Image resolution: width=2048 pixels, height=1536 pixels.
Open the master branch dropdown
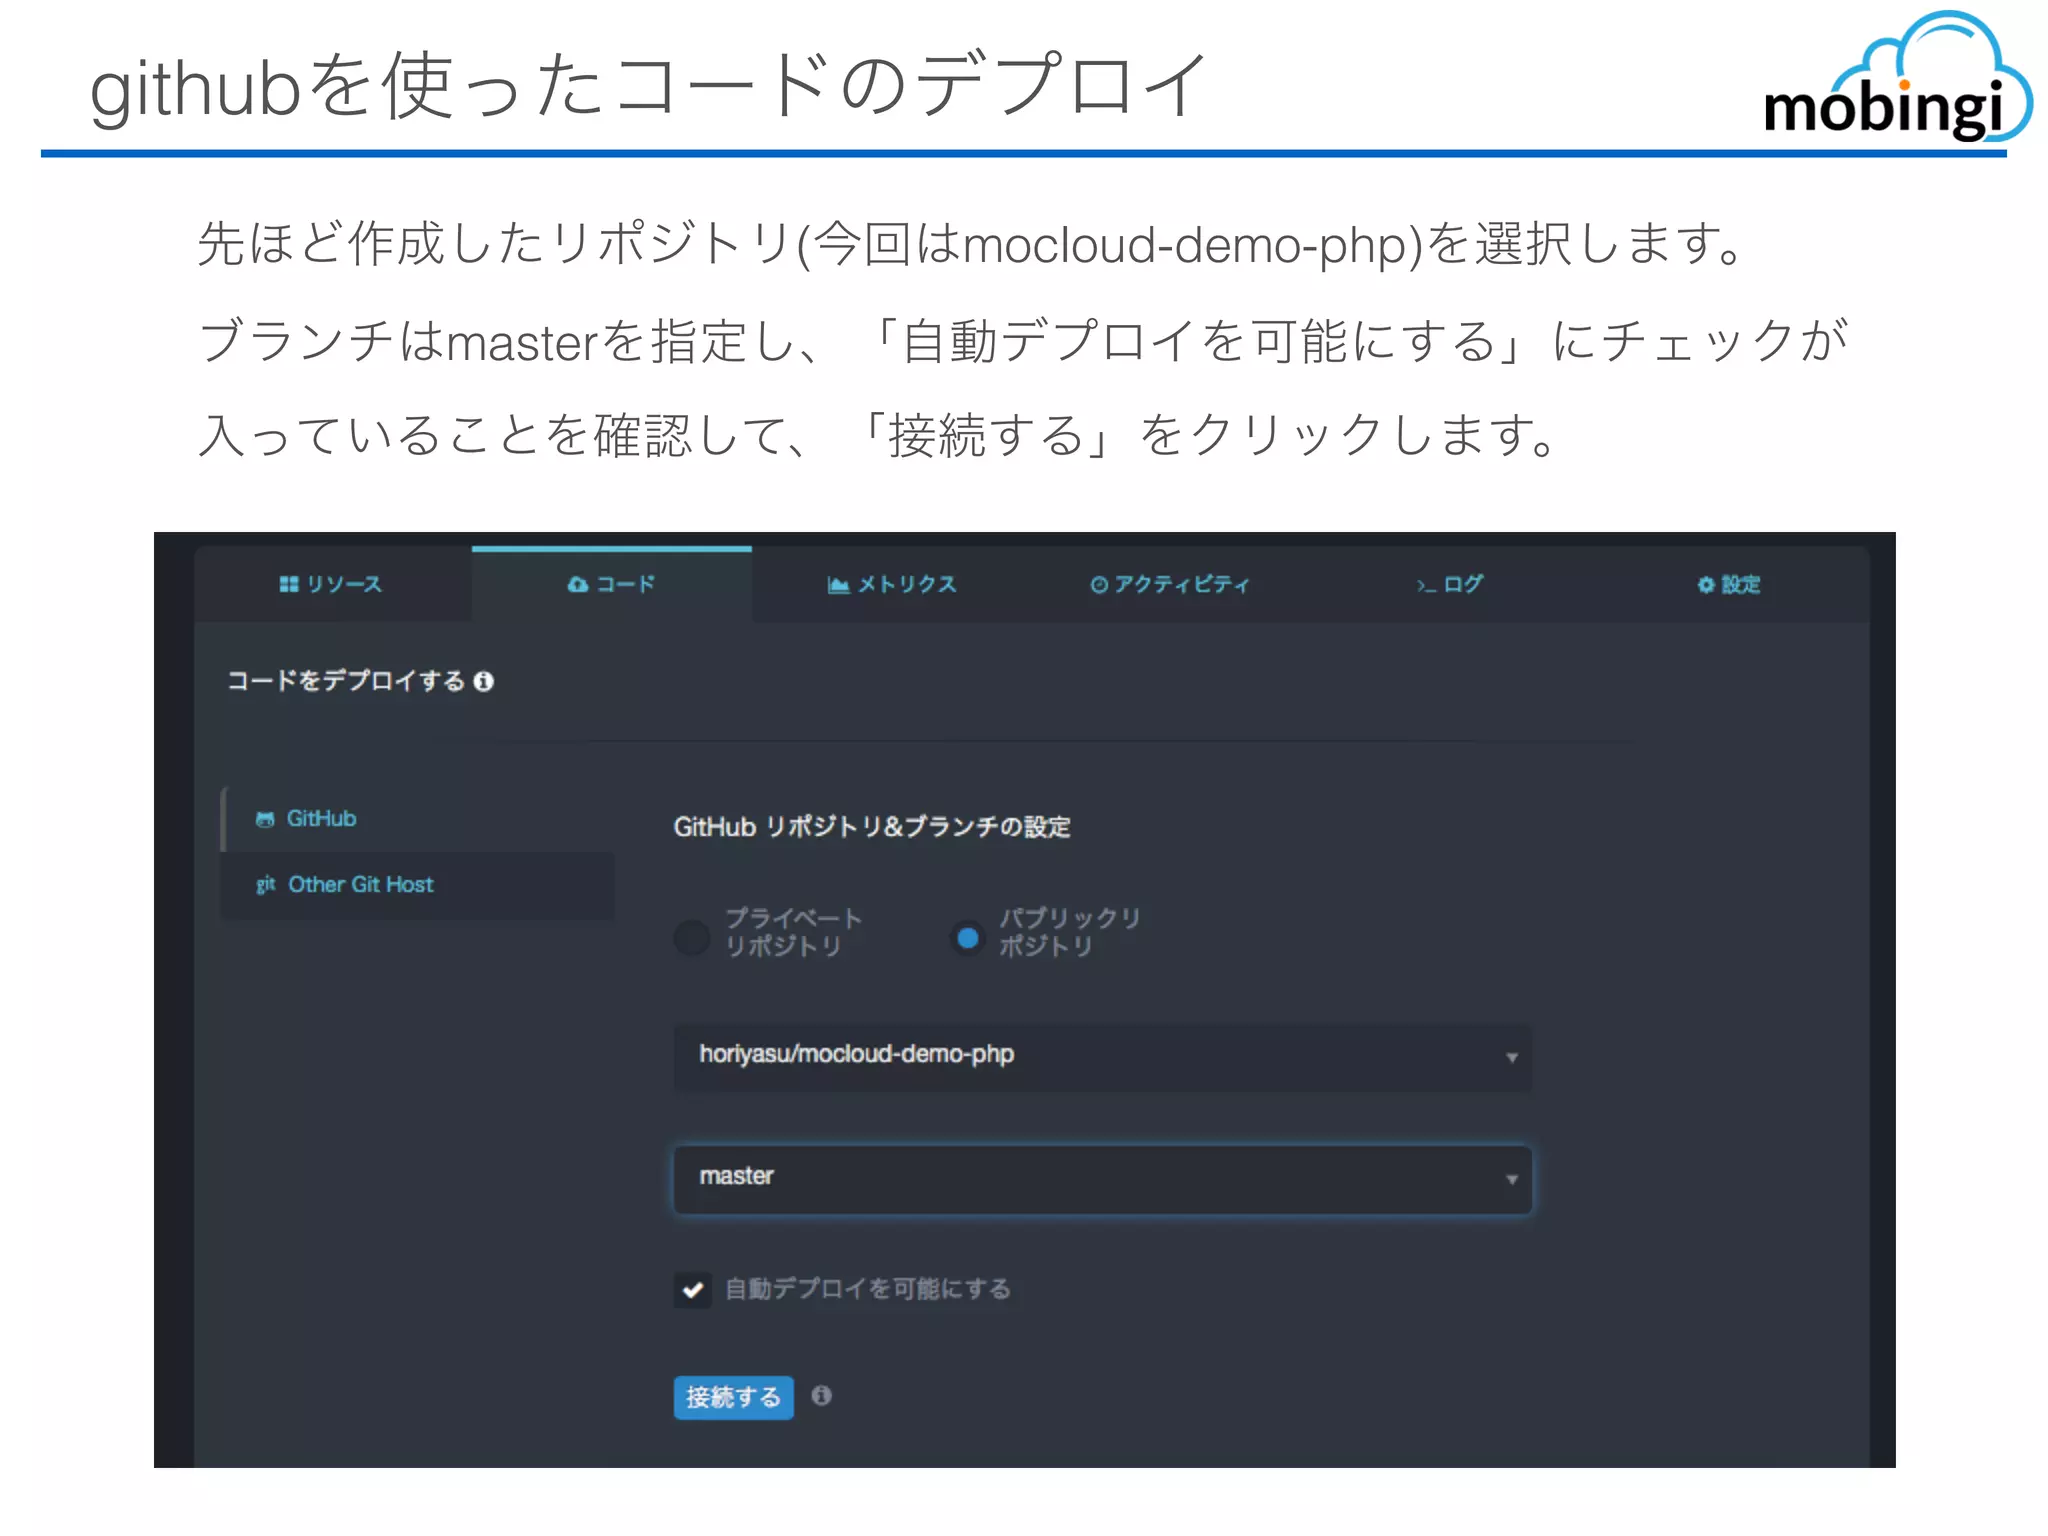pos(1102,1178)
